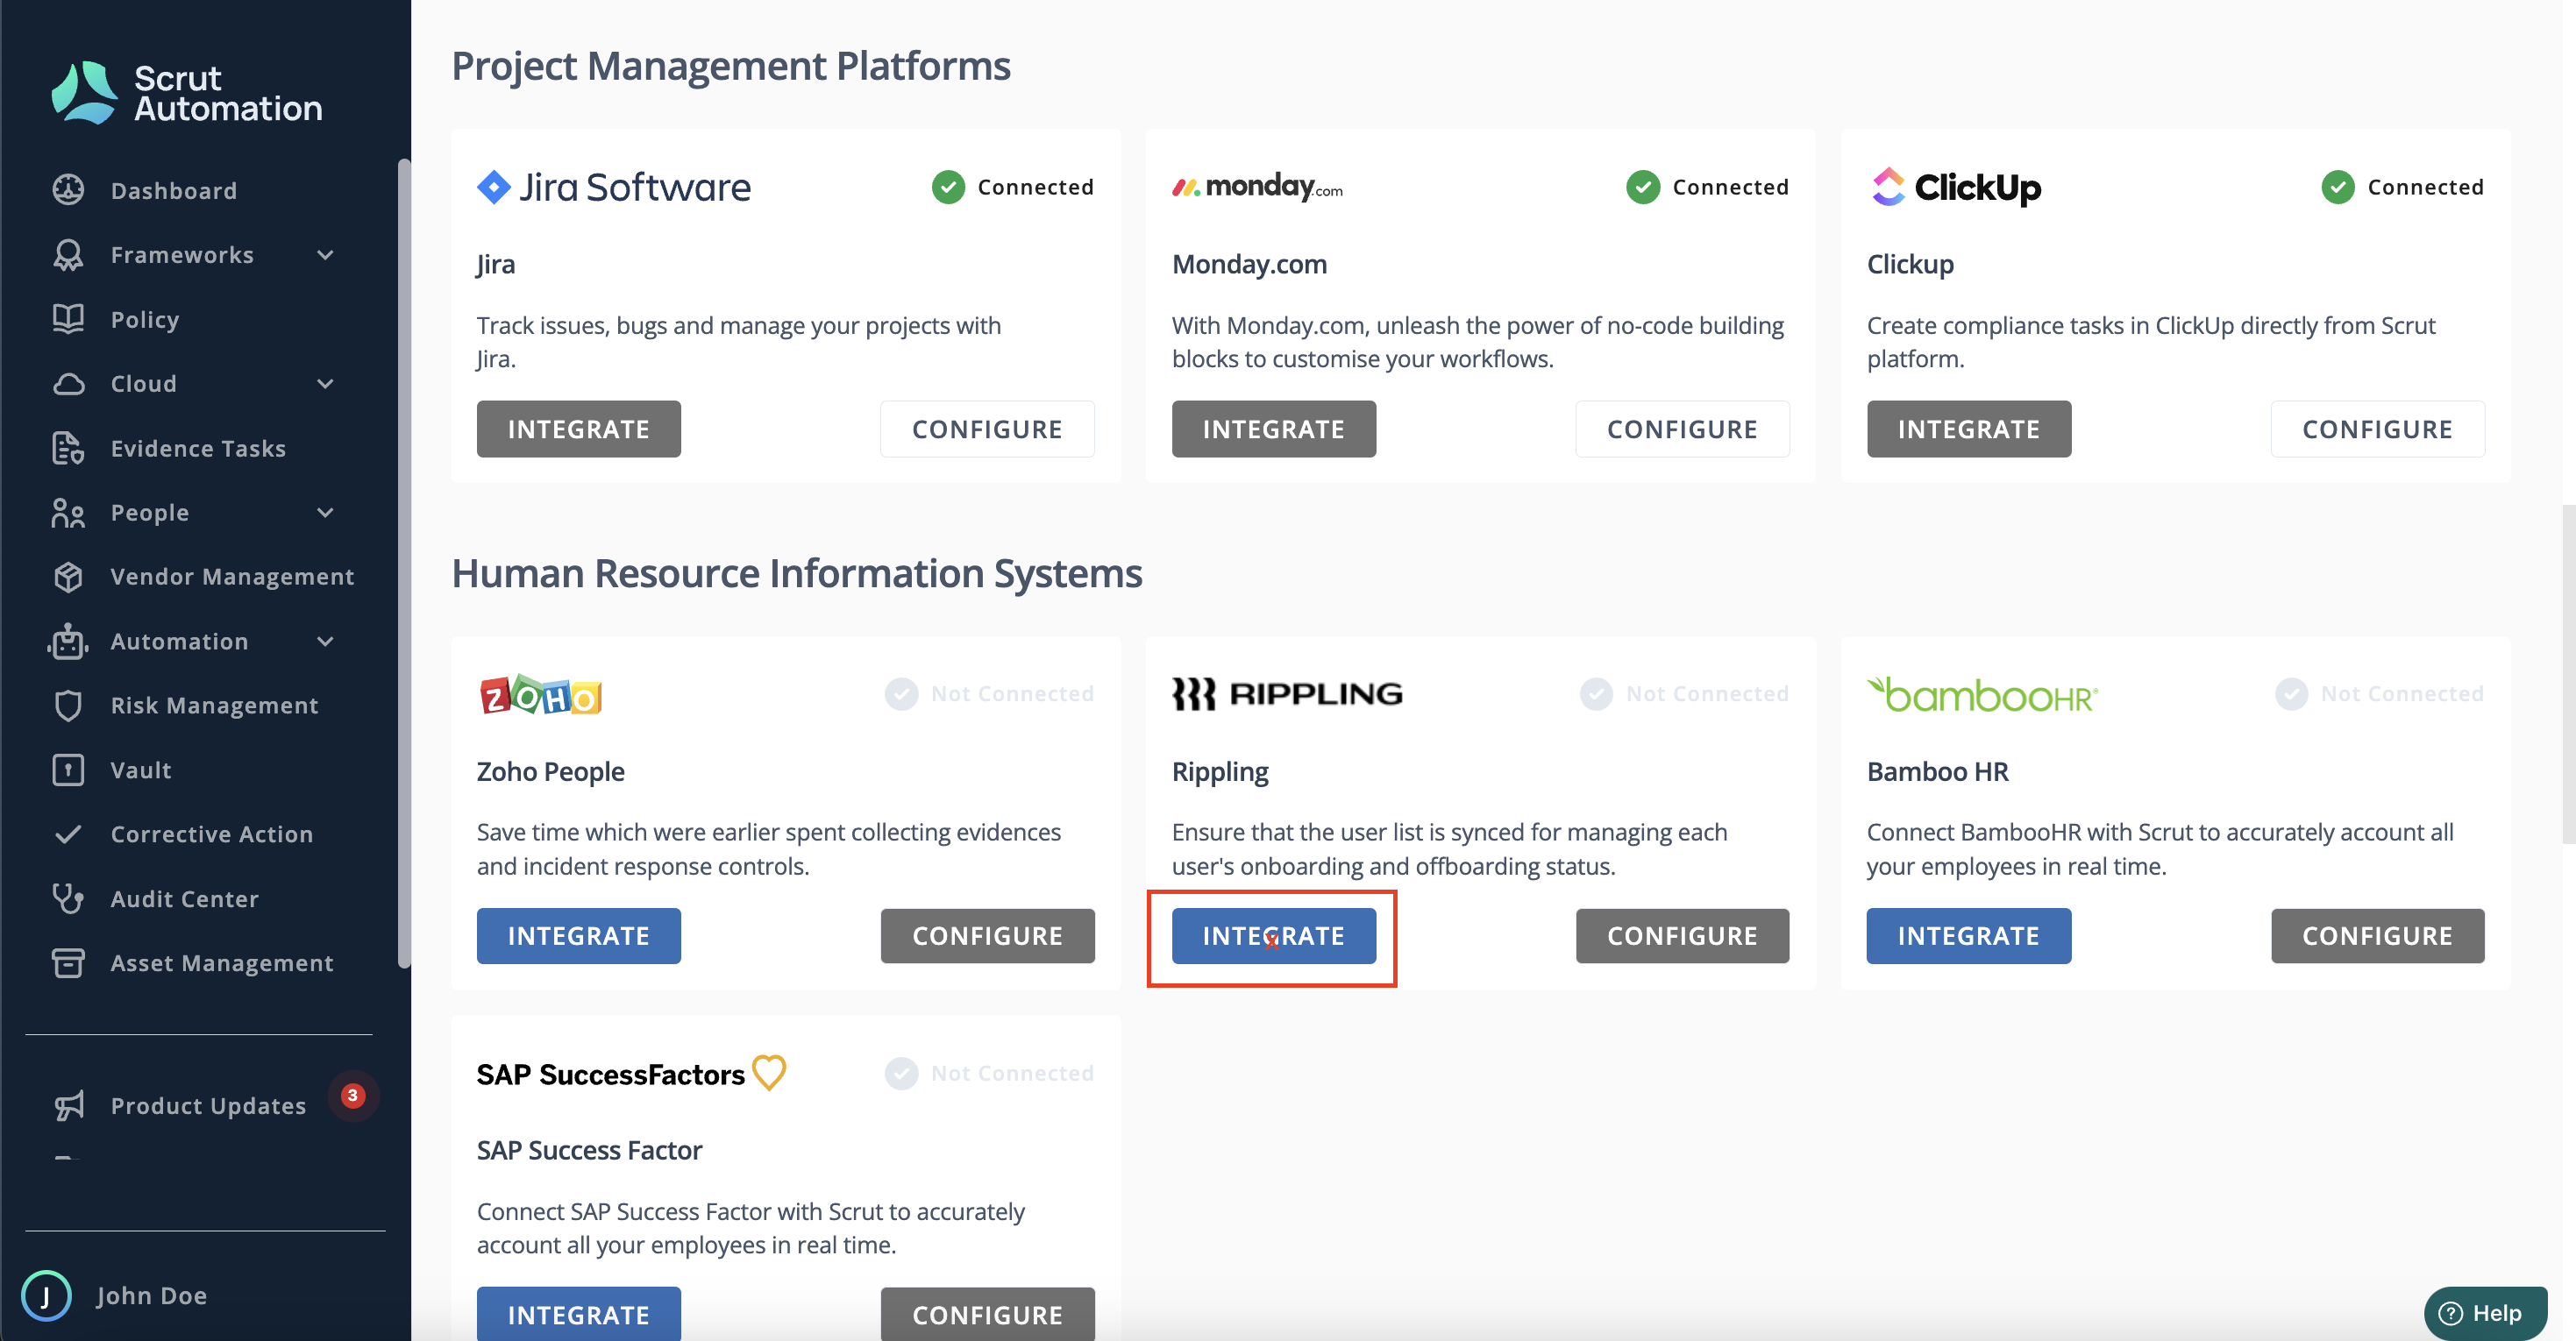Click the Automation robot icon
Image resolution: width=2576 pixels, height=1341 pixels.
(68, 641)
